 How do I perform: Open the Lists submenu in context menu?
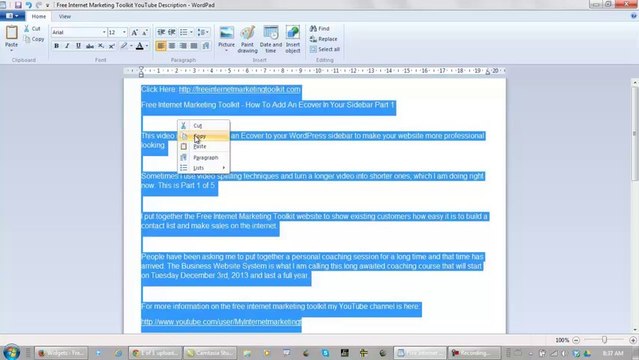pyautogui.click(x=203, y=168)
